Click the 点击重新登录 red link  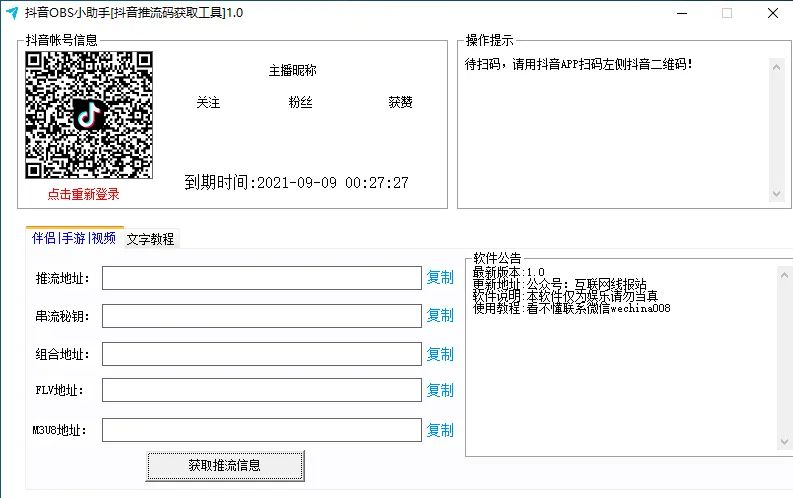tap(83, 194)
